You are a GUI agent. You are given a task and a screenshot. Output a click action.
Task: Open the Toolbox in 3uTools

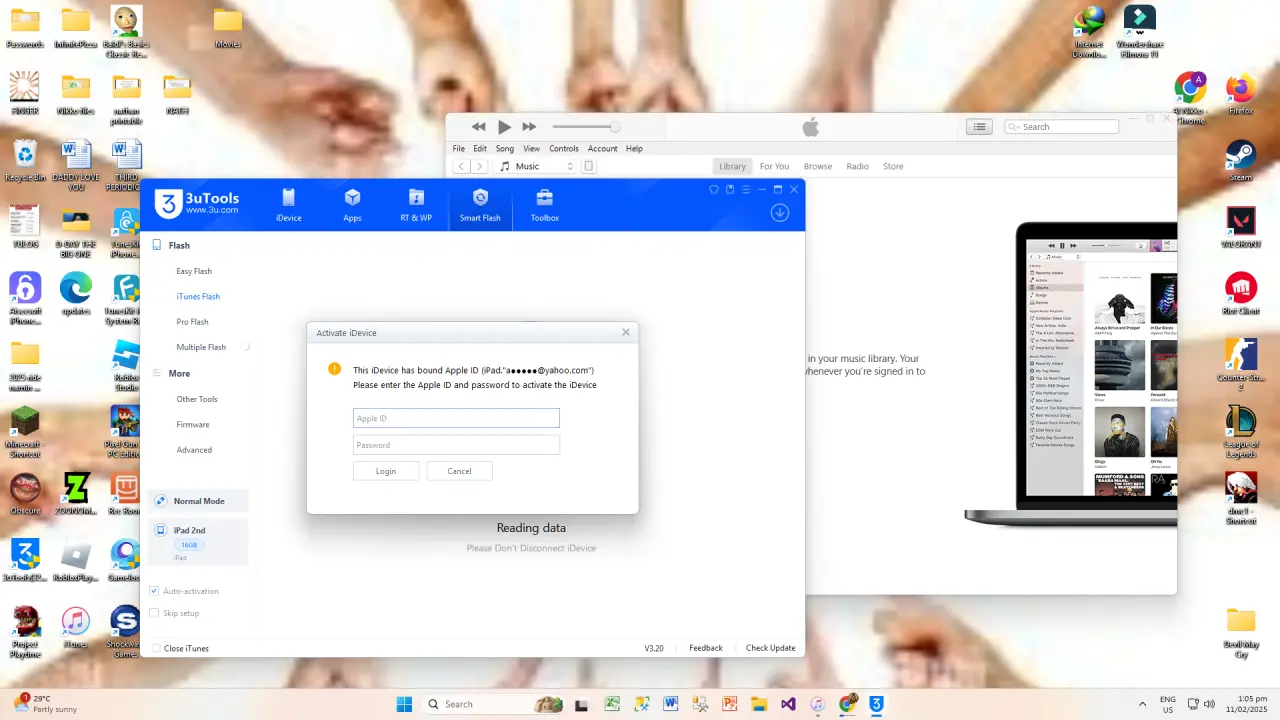[x=545, y=205]
